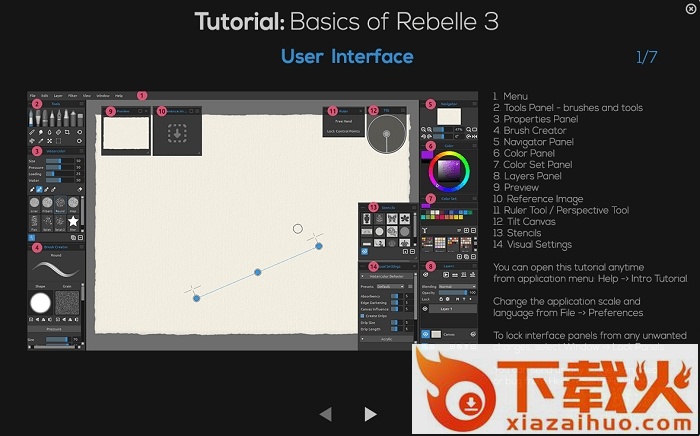Click '13 Stencils' in the legend list

(517, 233)
